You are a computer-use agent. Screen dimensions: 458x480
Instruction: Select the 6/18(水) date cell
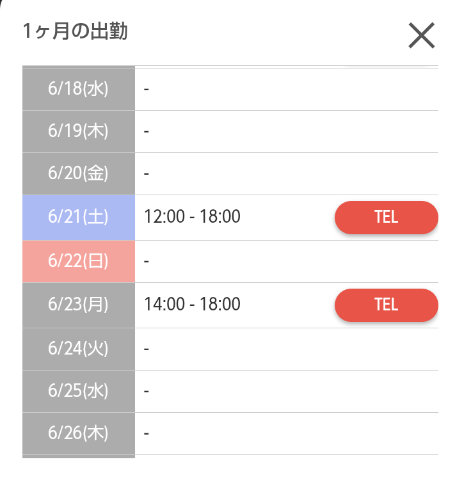(x=79, y=89)
